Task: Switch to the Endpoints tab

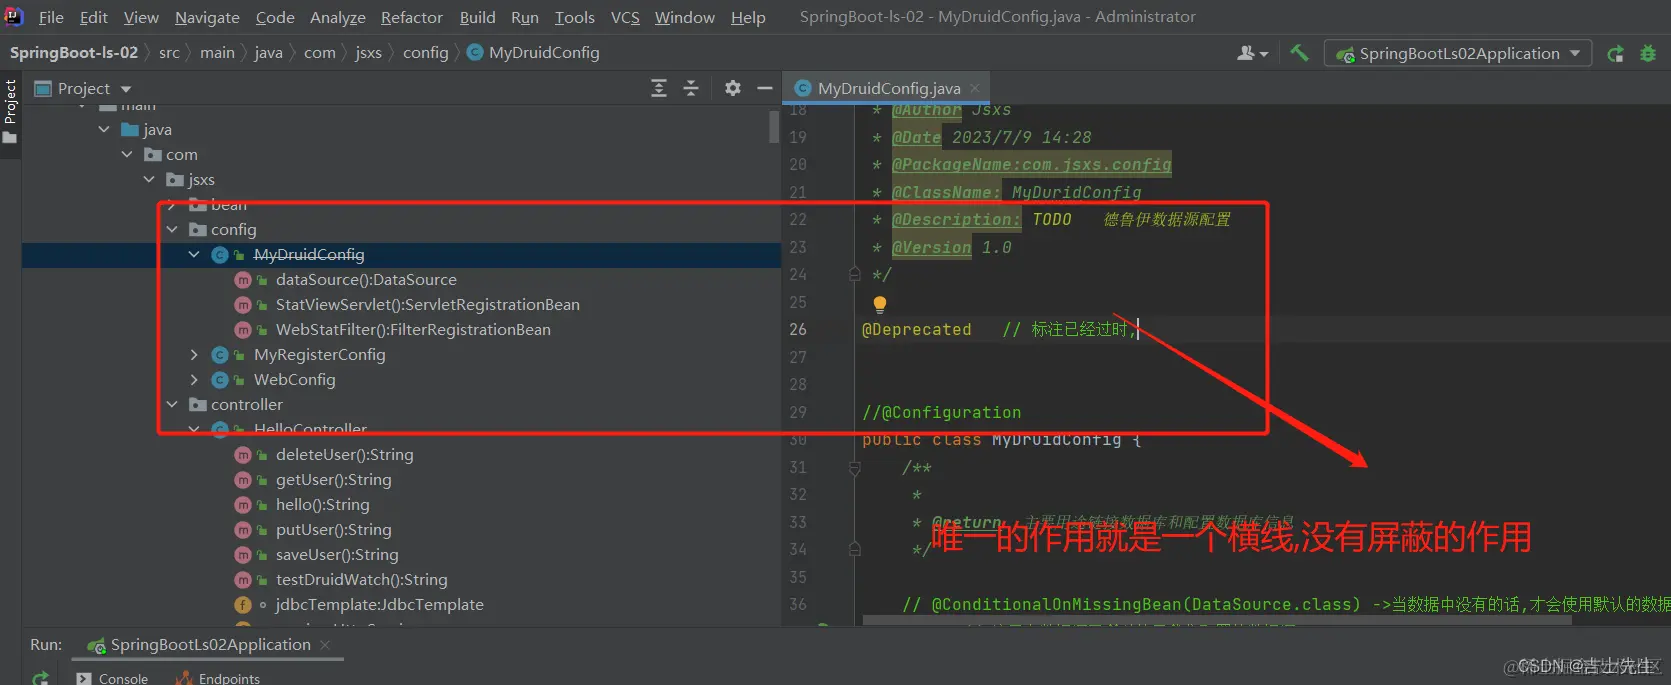Action: 218,678
